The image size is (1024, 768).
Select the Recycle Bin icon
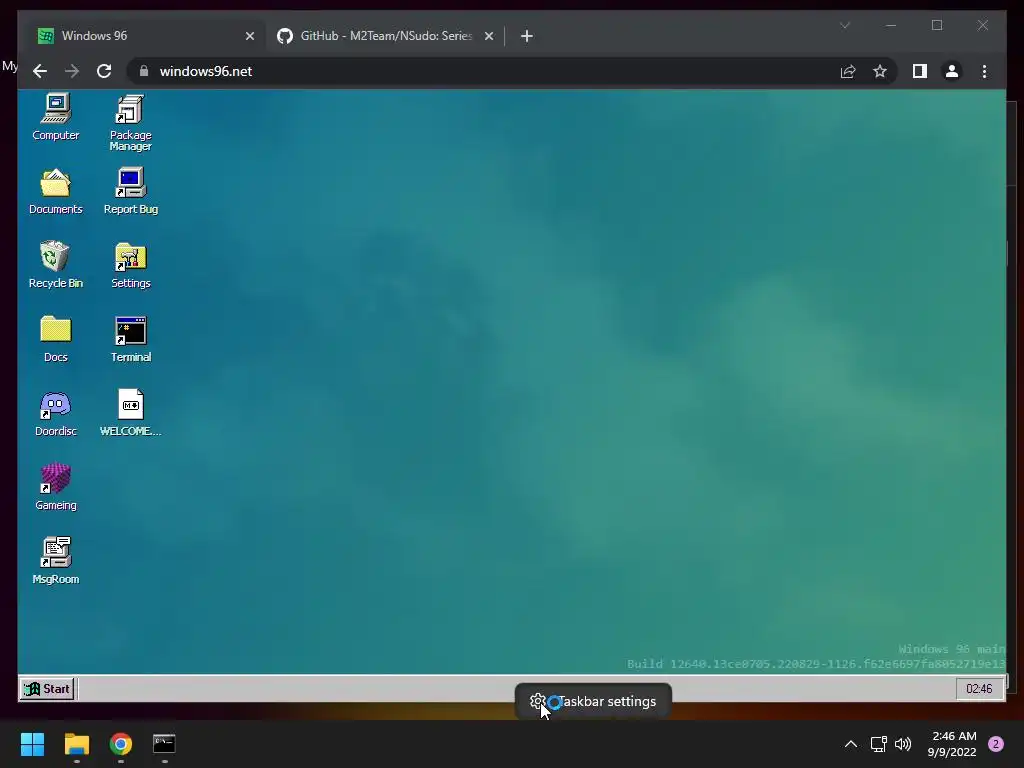56,266
